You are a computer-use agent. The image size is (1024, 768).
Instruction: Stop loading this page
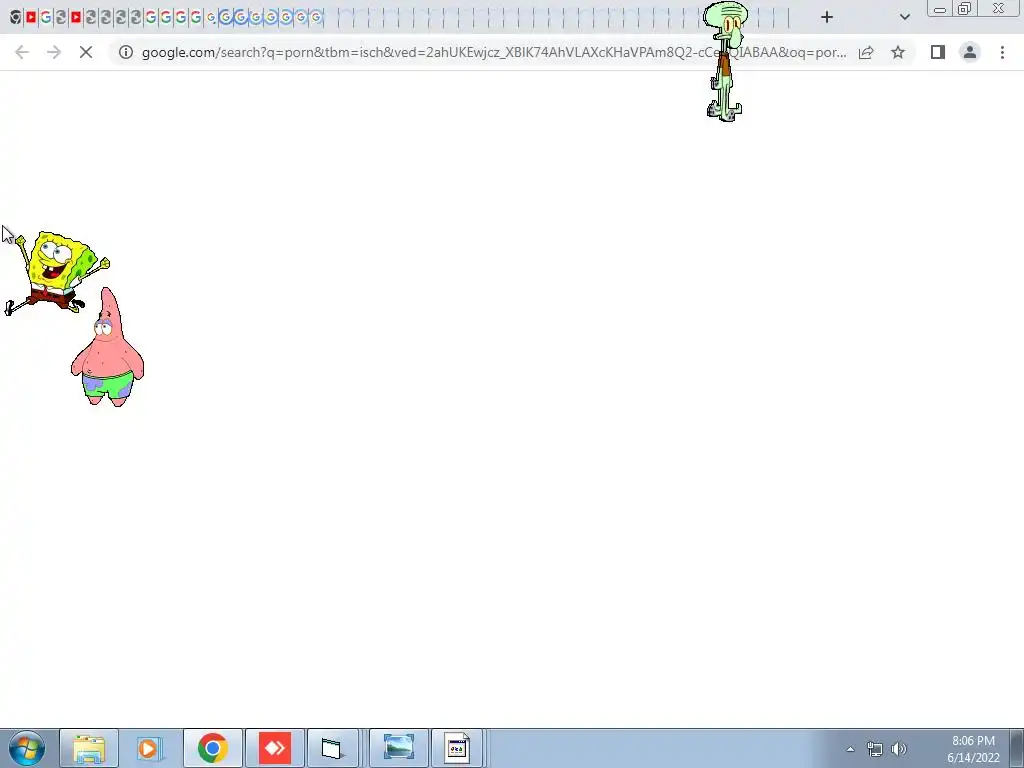(x=86, y=52)
